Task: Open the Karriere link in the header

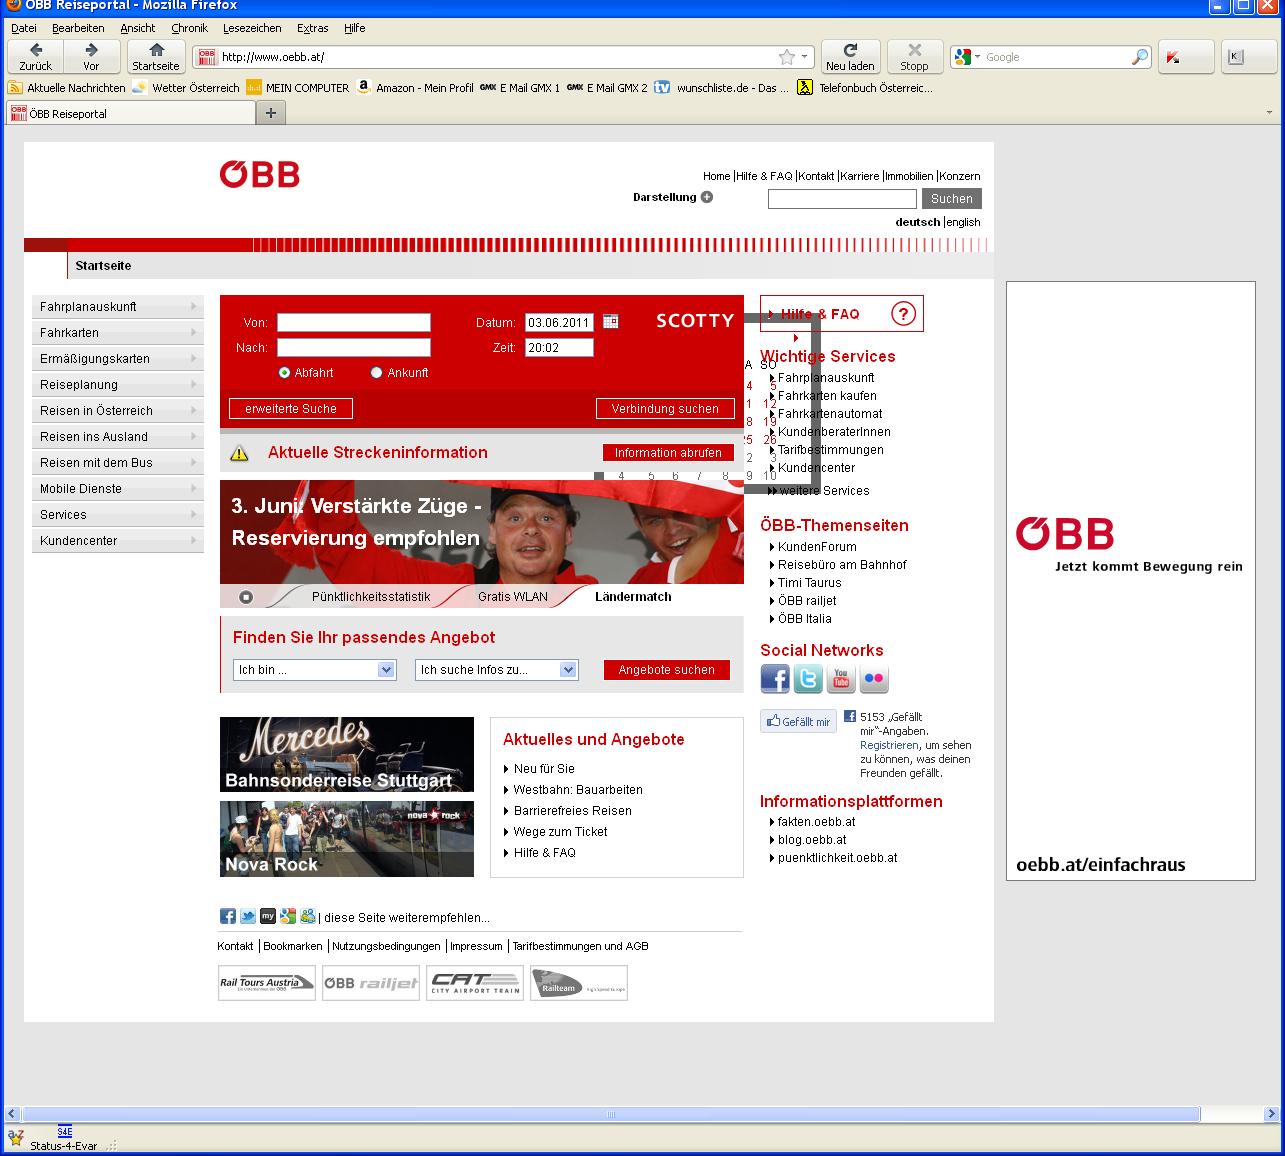Action: click(860, 176)
